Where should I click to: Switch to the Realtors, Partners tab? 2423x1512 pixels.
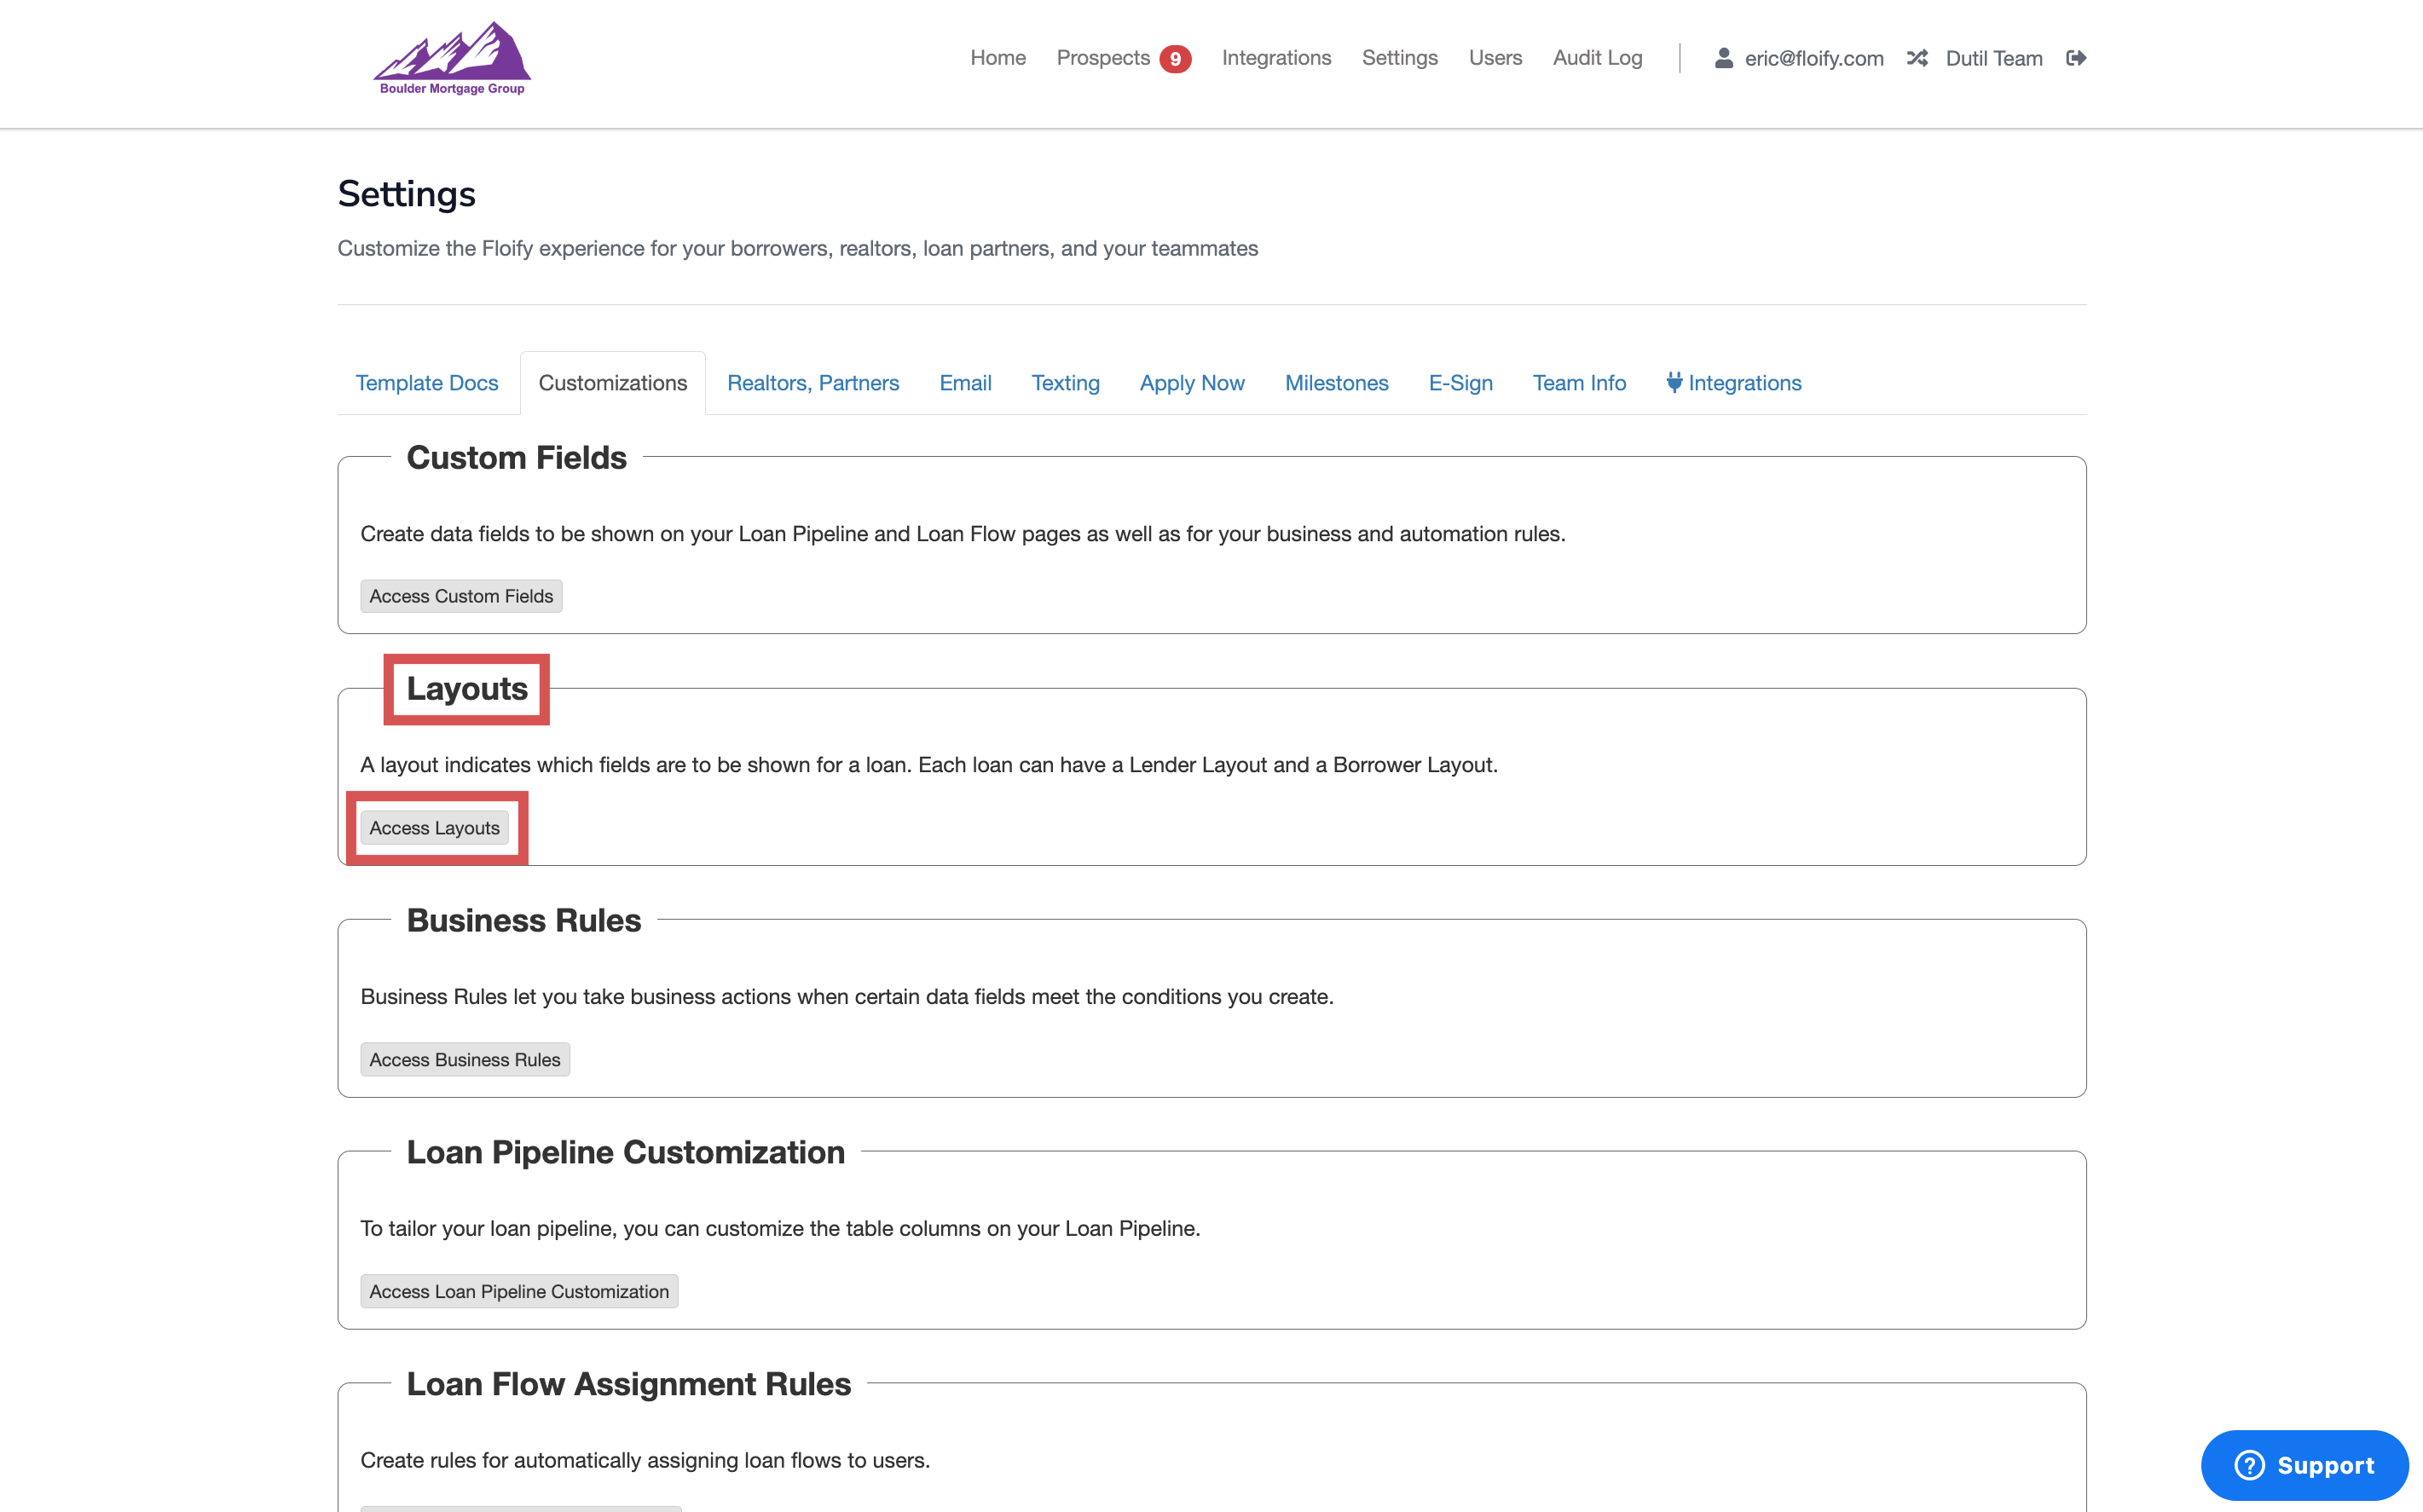point(813,383)
